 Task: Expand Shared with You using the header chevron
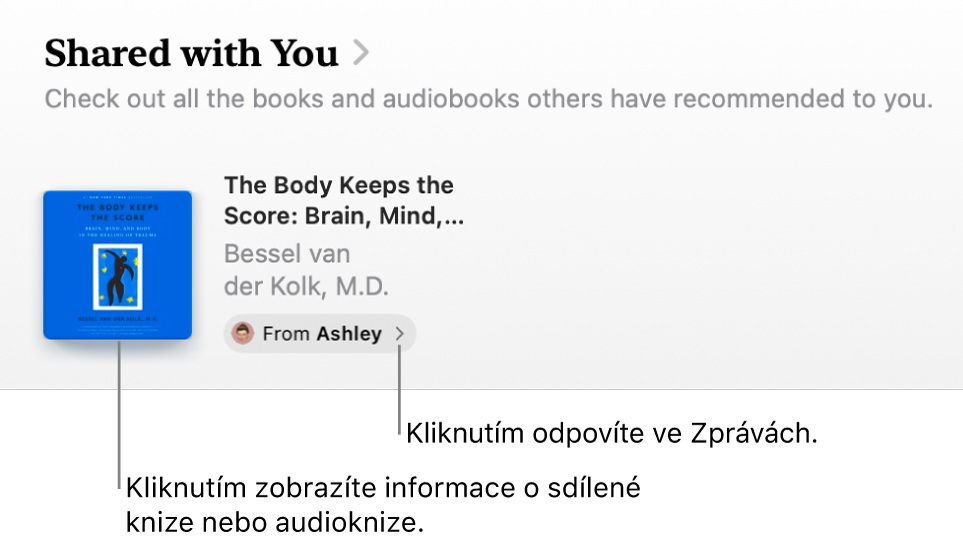(x=361, y=53)
